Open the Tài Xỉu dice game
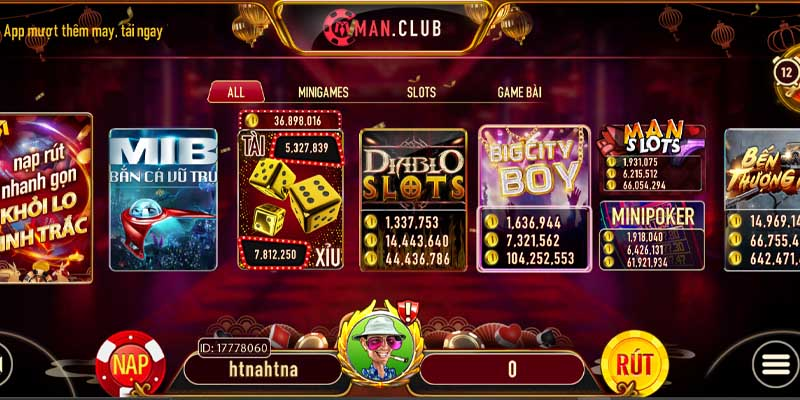Viewport: 800px width, 400px height. 290,190
